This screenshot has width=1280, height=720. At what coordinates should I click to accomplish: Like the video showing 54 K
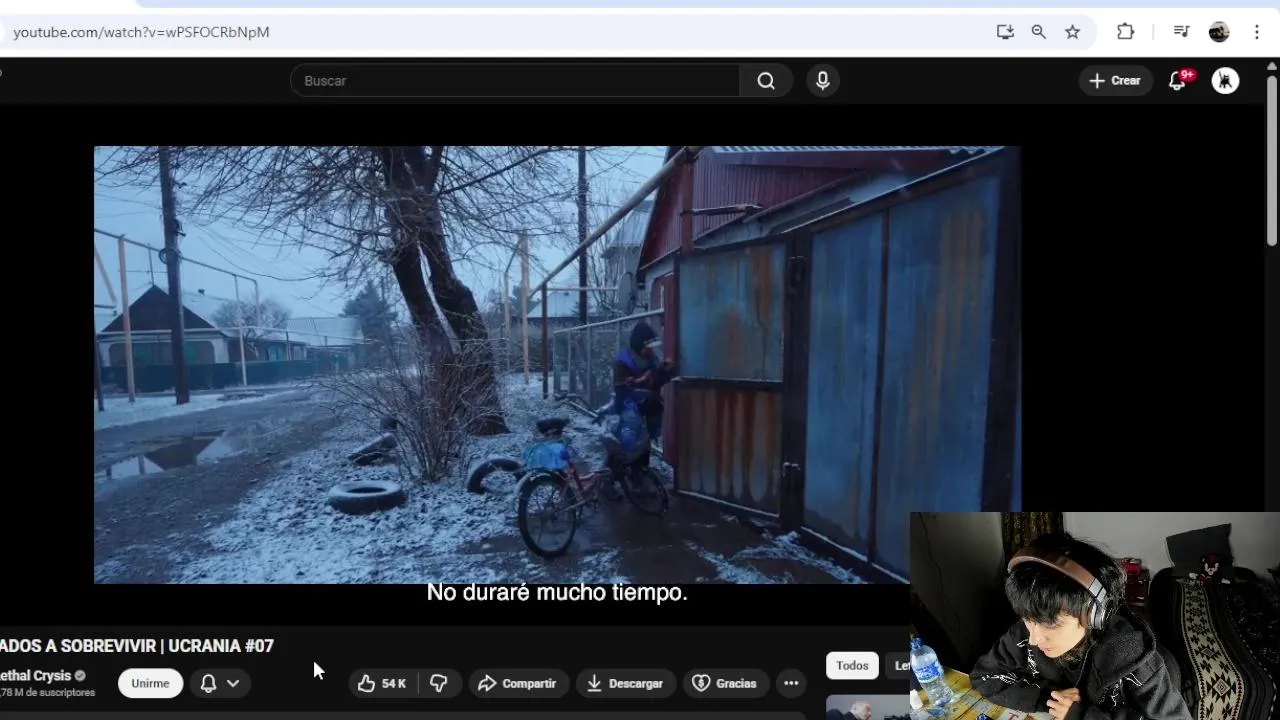point(383,683)
